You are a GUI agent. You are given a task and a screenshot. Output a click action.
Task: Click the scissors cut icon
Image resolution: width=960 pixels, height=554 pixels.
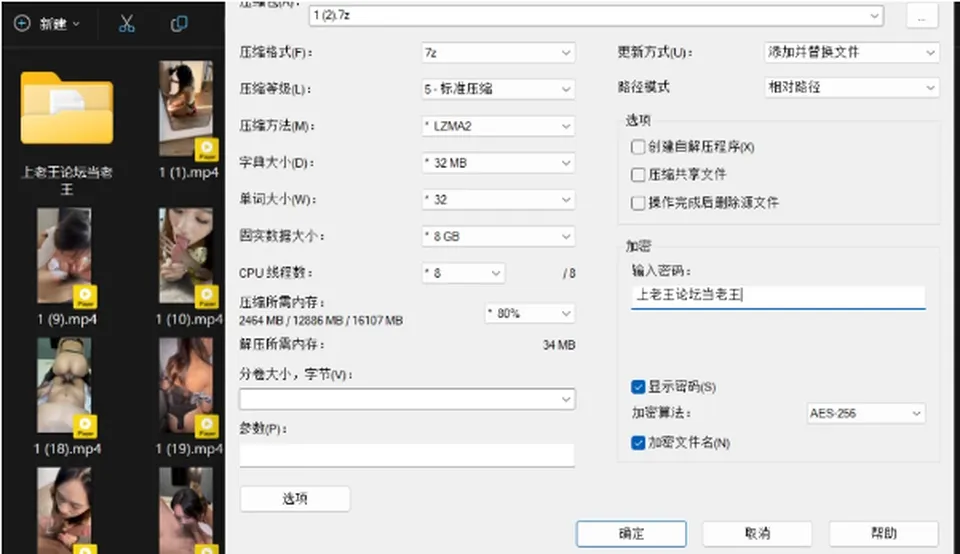tap(127, 24)
